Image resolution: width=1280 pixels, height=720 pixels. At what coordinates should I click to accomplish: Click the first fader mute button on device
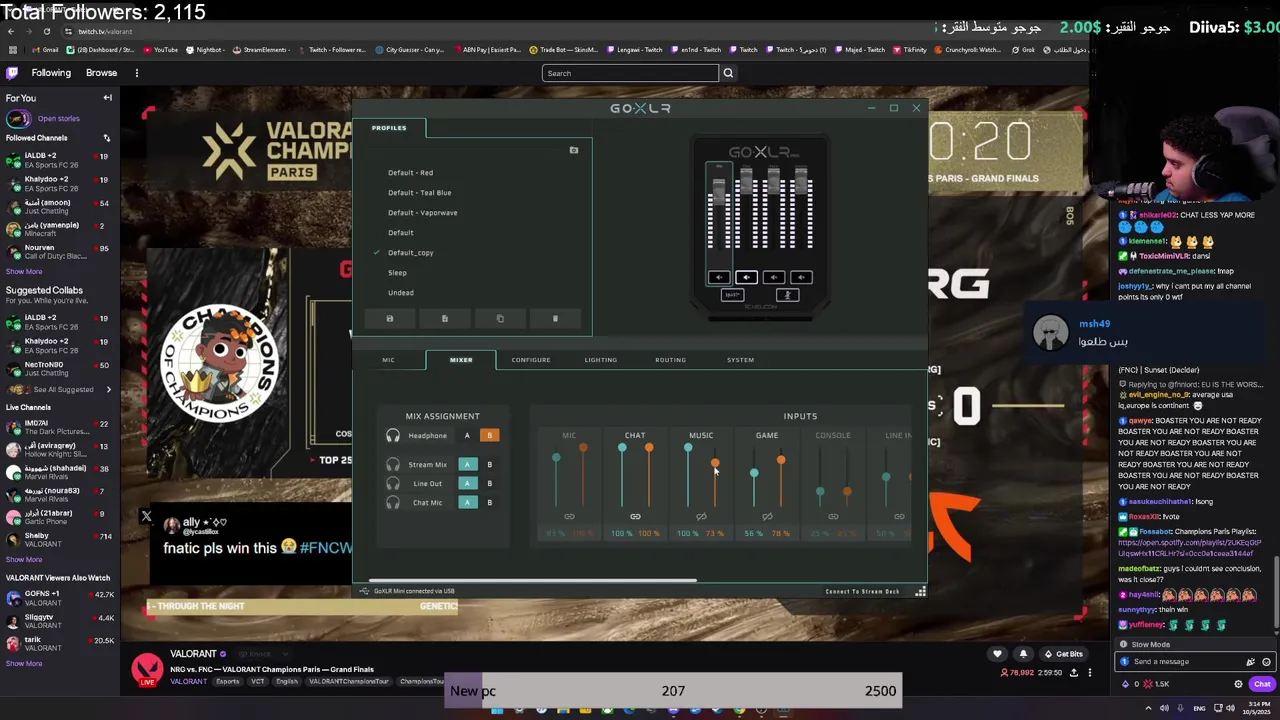[x=718, y=278]
